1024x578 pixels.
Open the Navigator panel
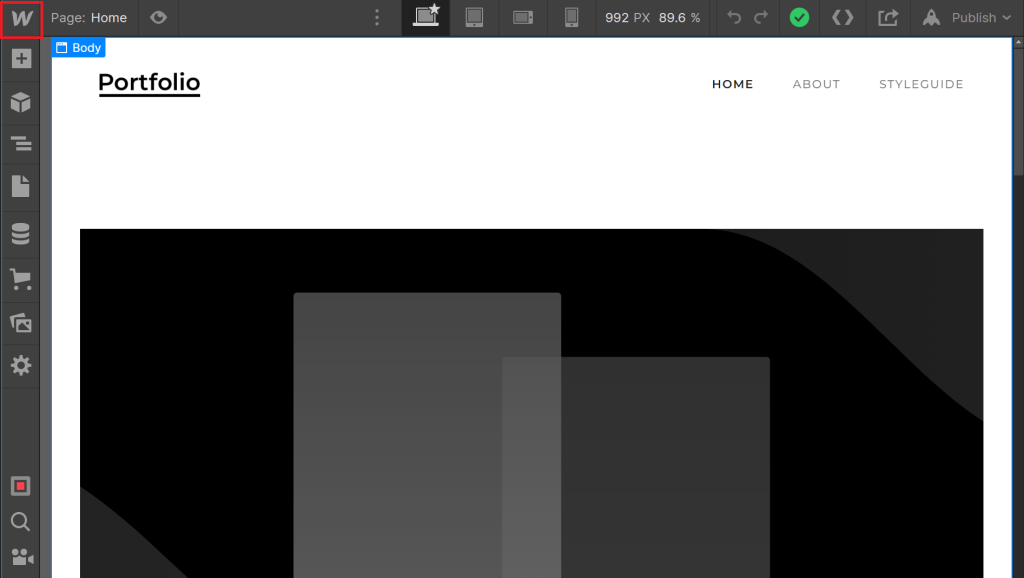tap(21, 144)
